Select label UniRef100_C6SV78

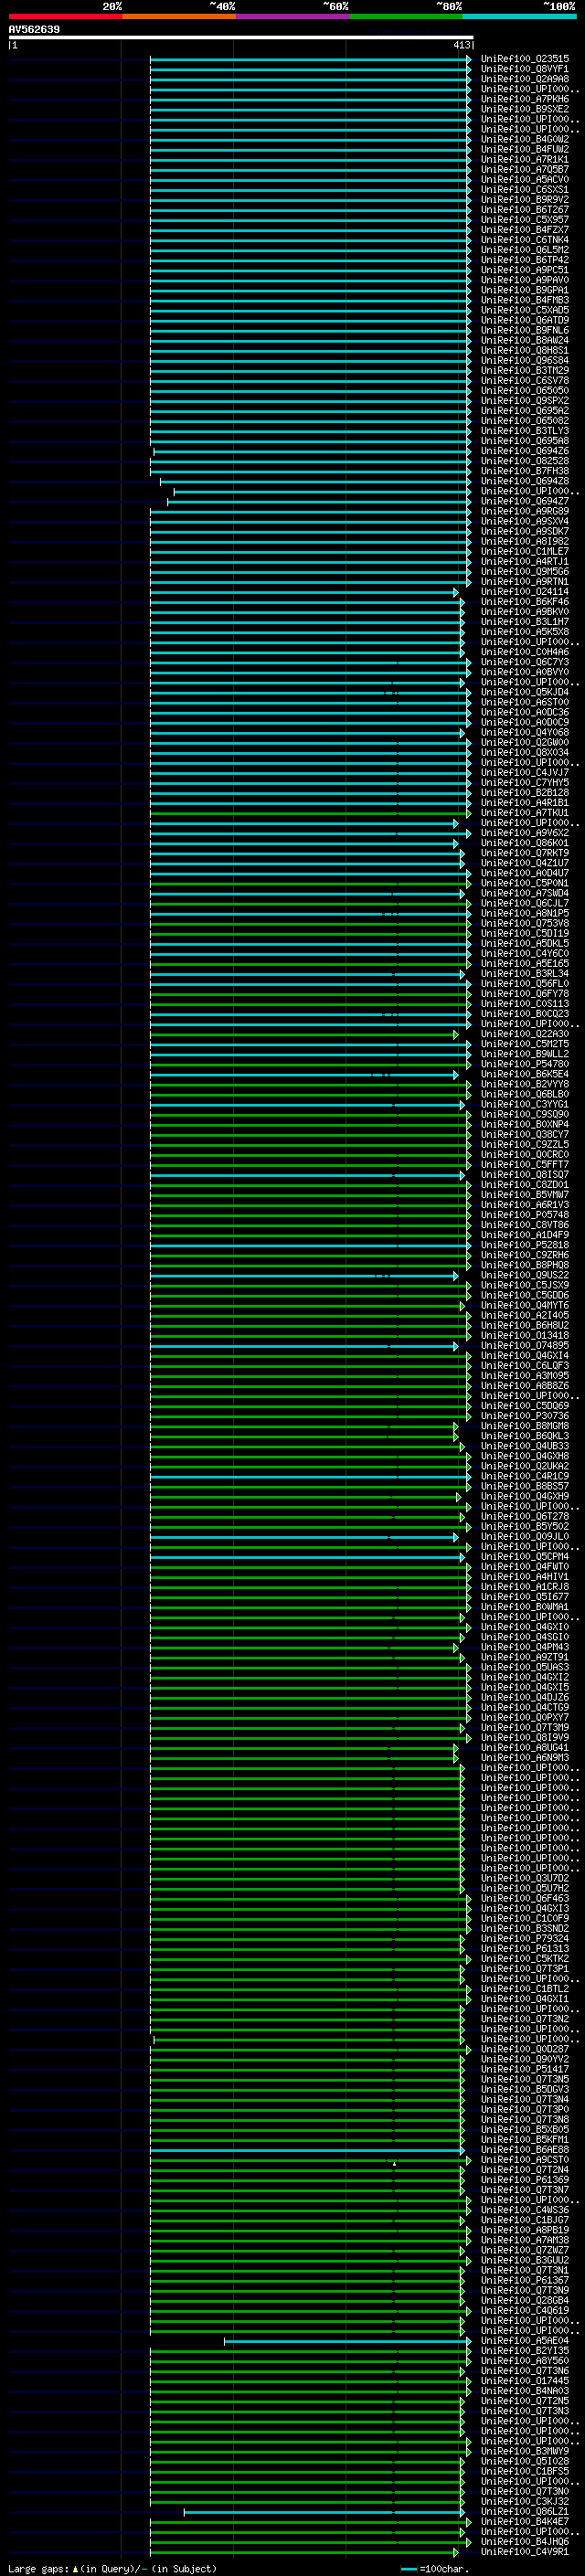524,380
